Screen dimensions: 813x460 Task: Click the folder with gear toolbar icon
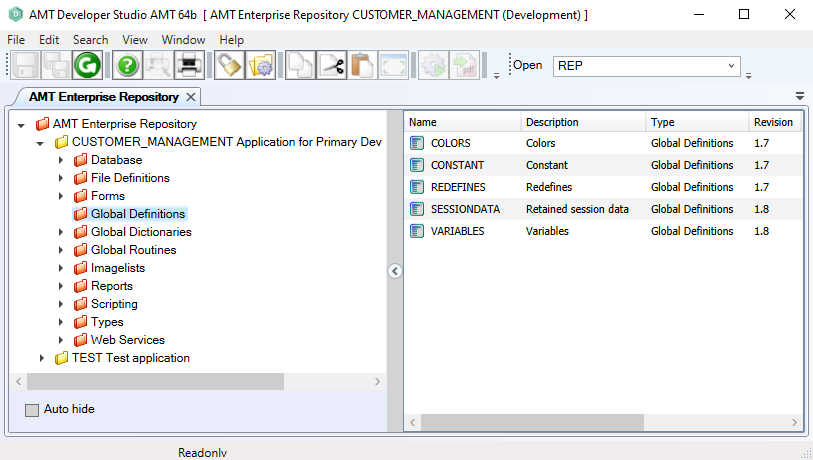[x=260, y=66]
